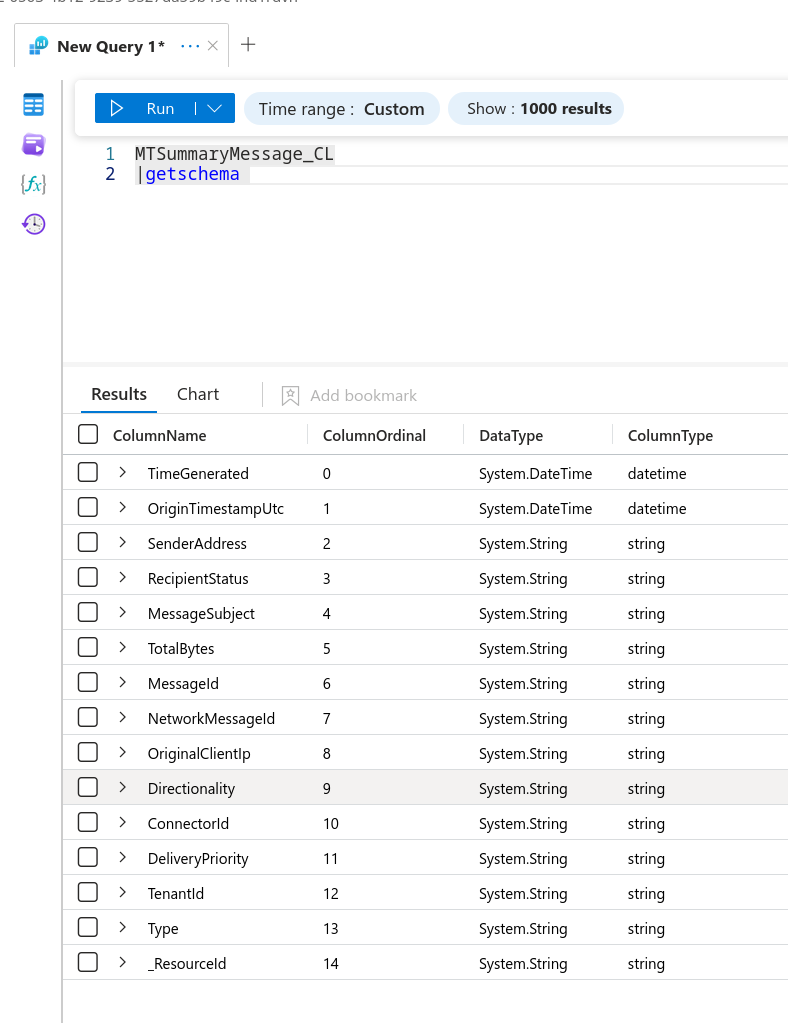Image resolution: width=788 pixels, height=1023 pixels.
Task: Select the Directionality row checkbox
Action: tap(88, 788)
